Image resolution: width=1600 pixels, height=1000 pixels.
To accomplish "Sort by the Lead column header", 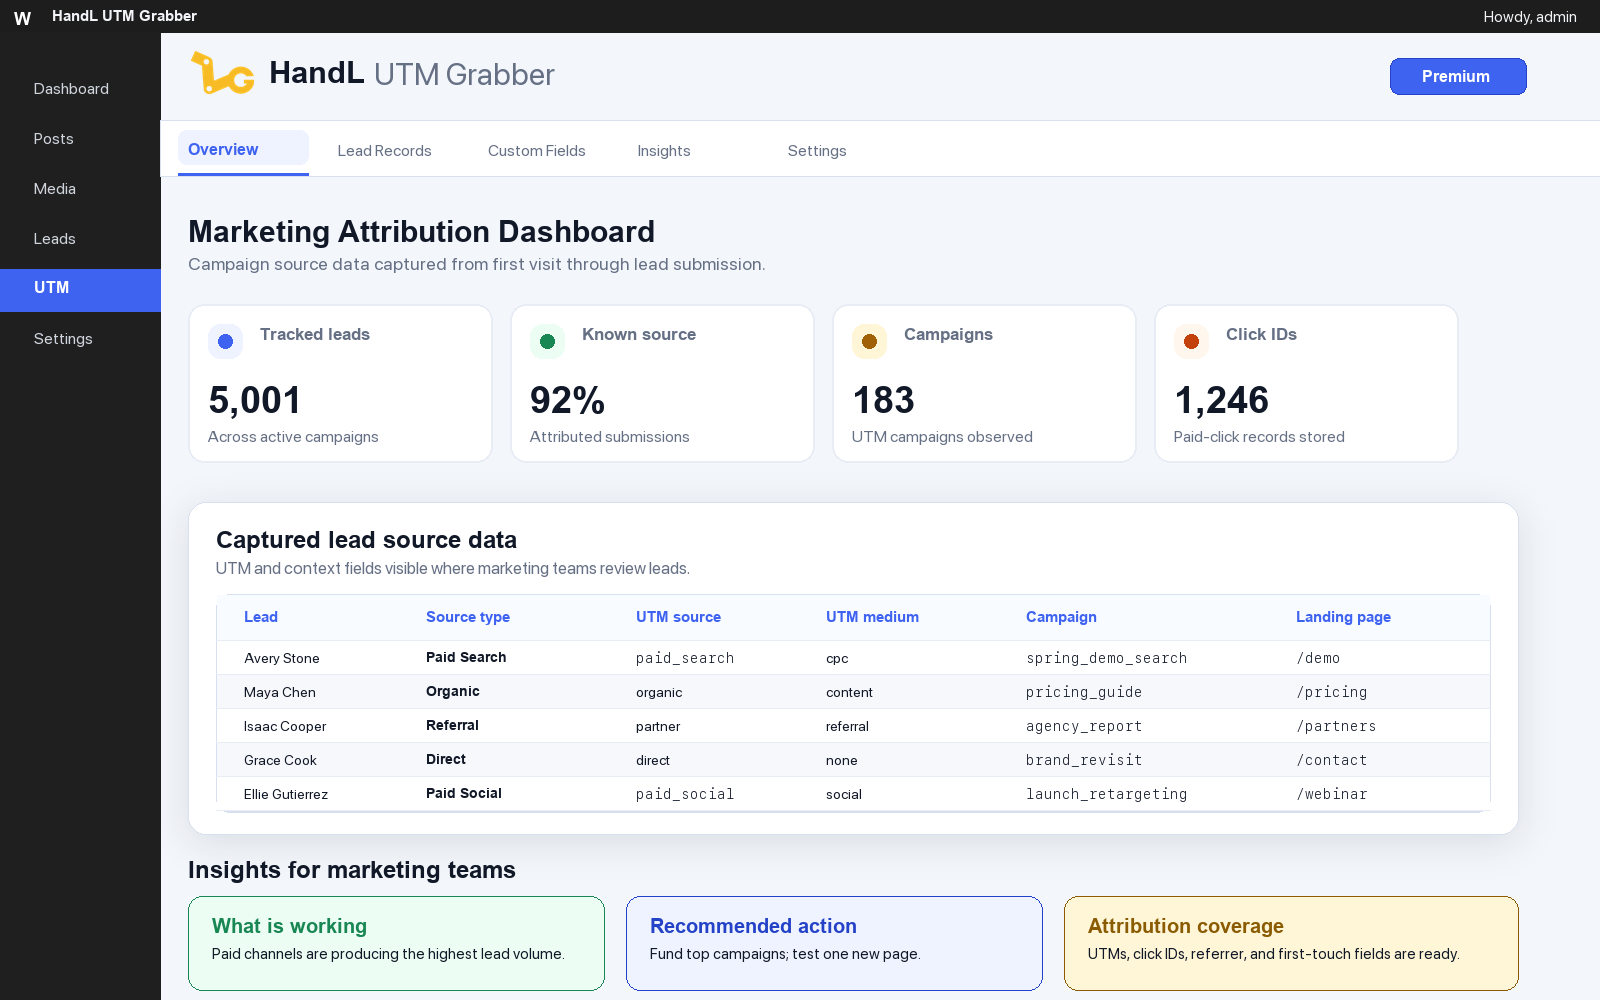I will pyautogui.click(x=261, y=617).
